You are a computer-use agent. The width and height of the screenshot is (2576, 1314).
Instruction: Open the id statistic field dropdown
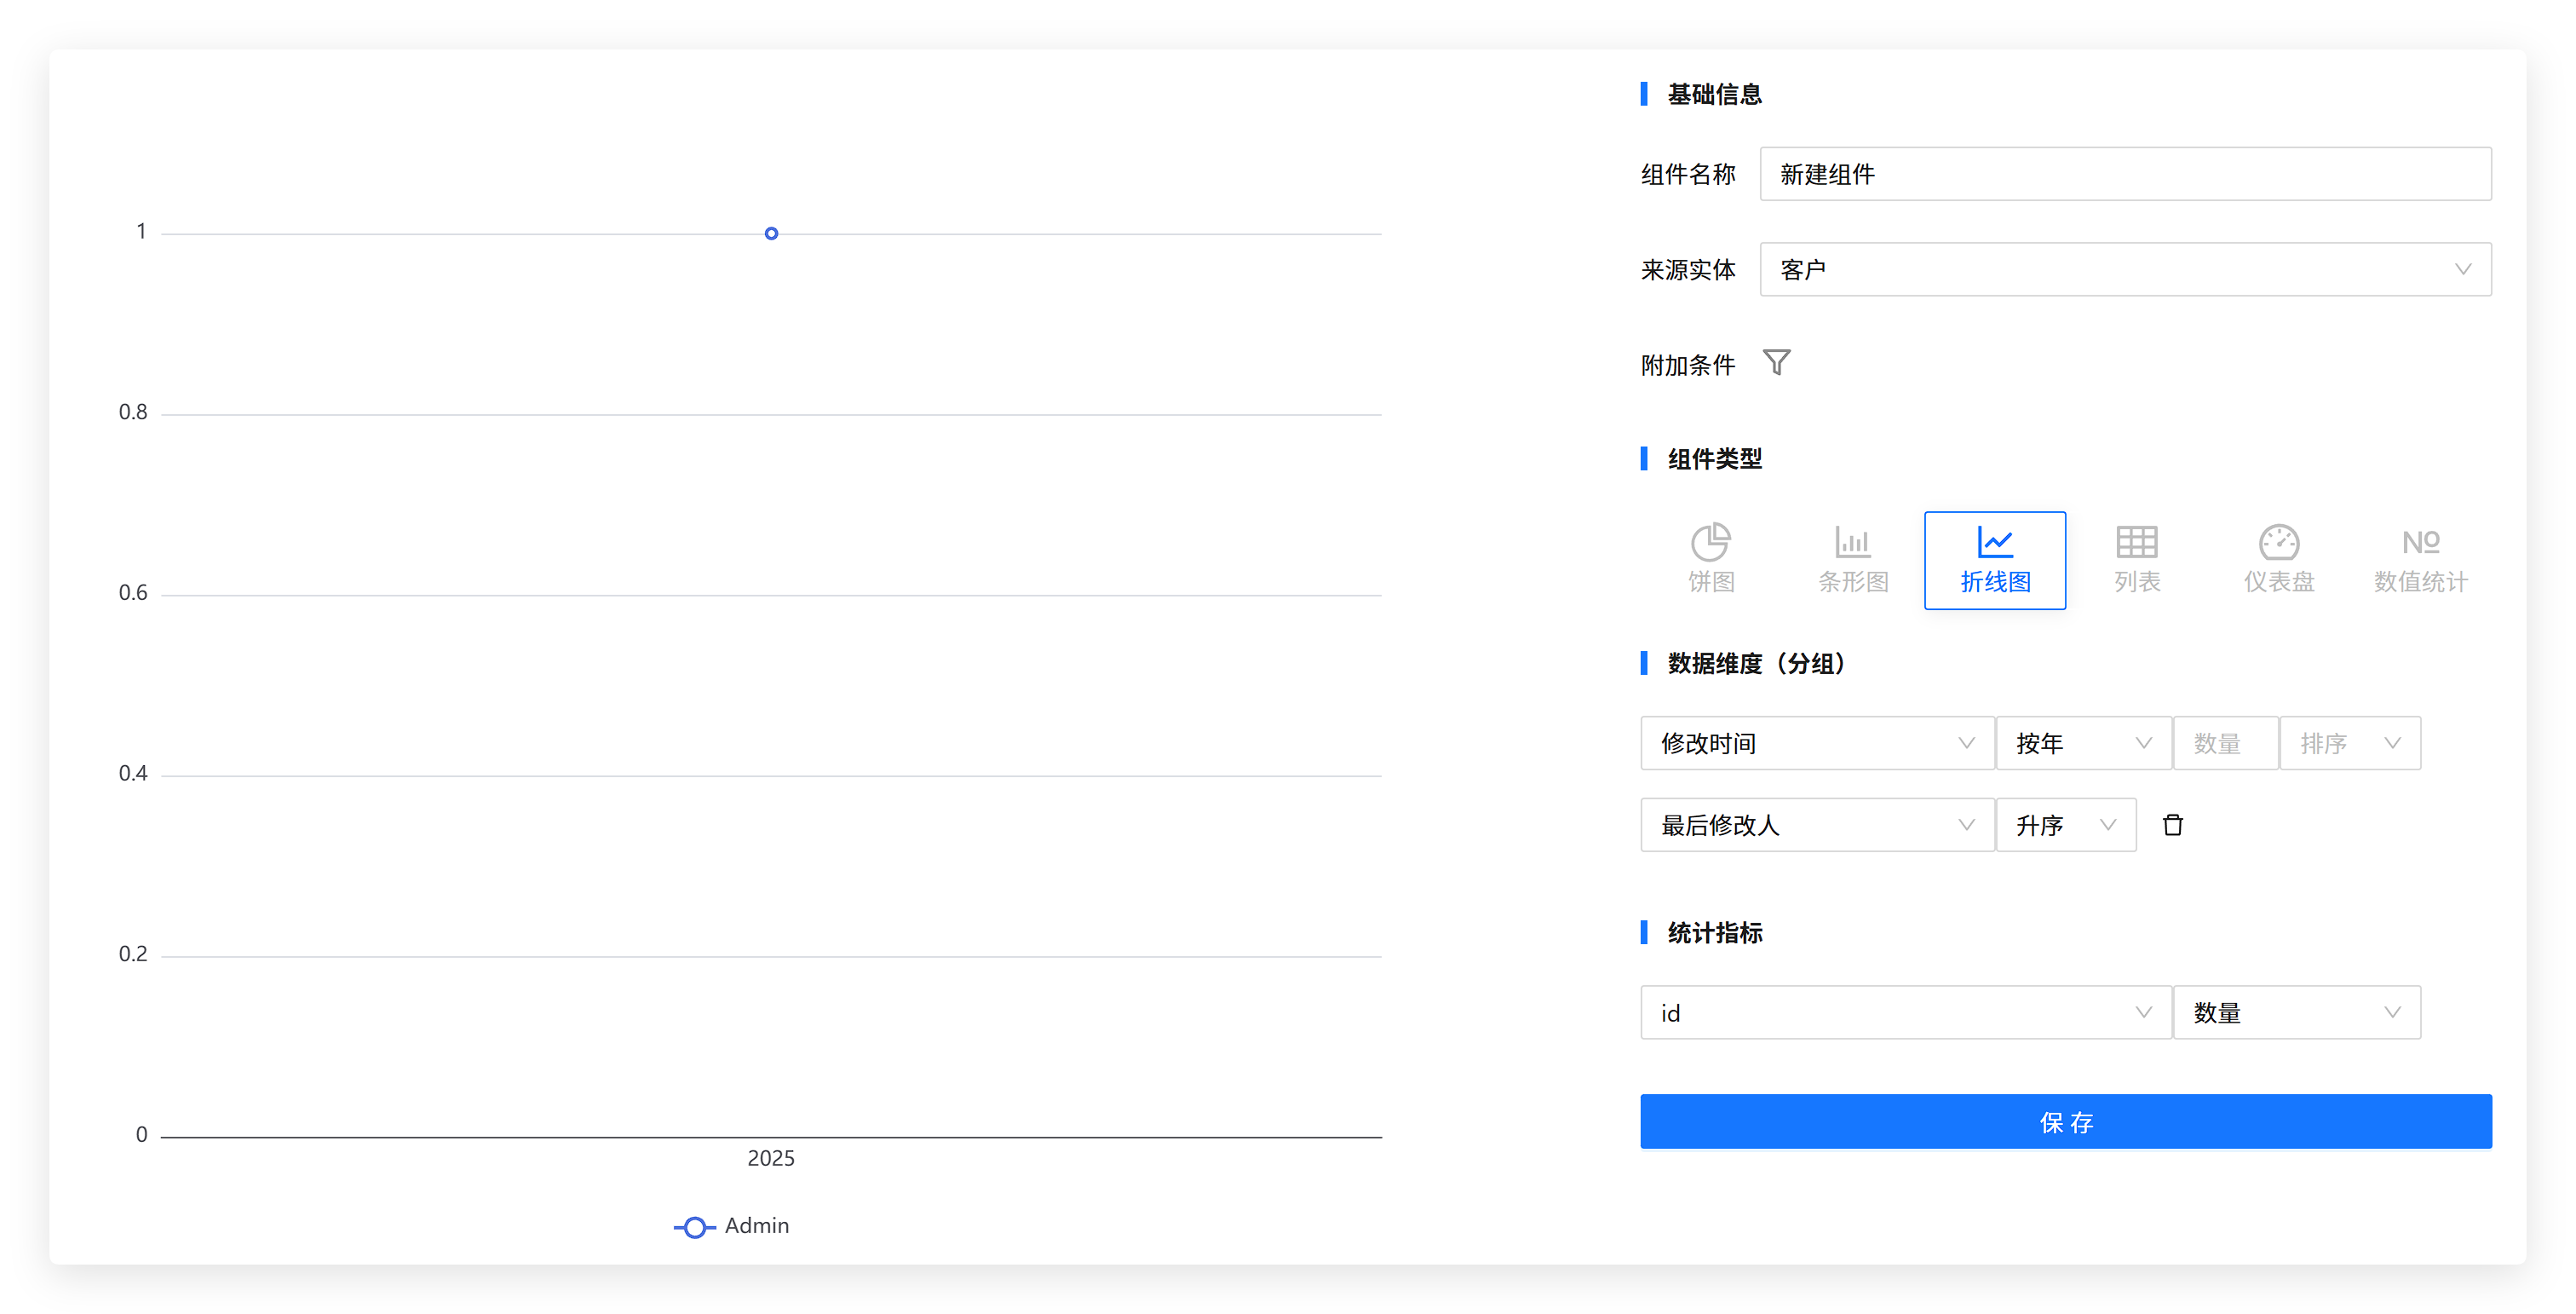[1905, 1013]
